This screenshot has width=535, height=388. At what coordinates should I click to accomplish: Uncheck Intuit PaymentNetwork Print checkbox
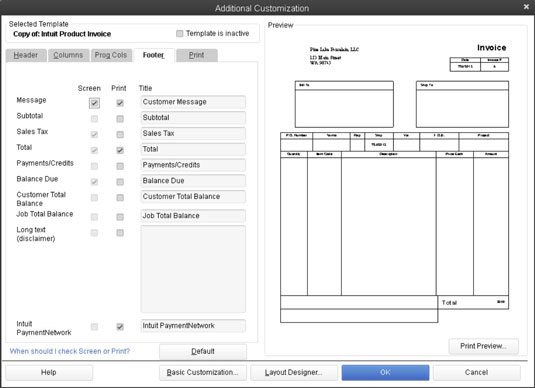point(120,327)
